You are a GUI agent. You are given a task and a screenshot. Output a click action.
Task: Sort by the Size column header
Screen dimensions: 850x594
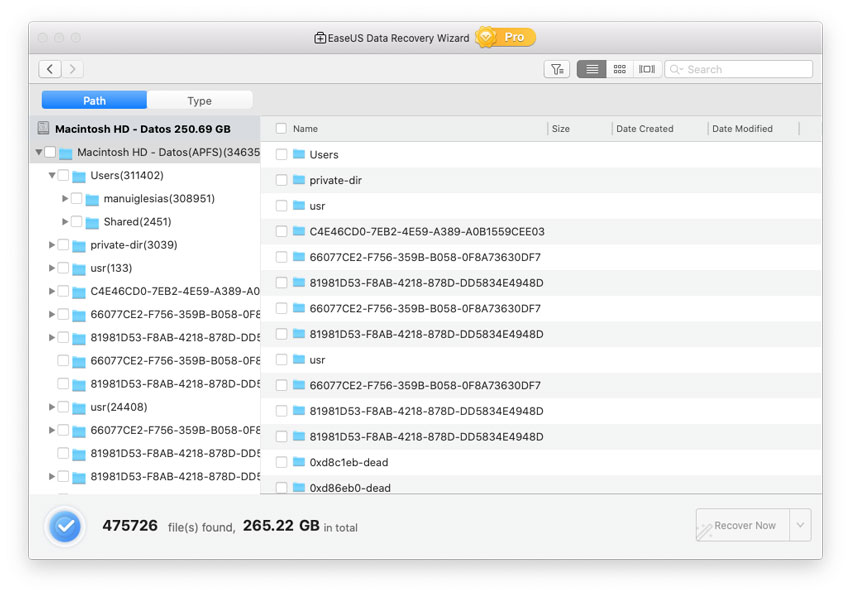(x=561, y=129)
